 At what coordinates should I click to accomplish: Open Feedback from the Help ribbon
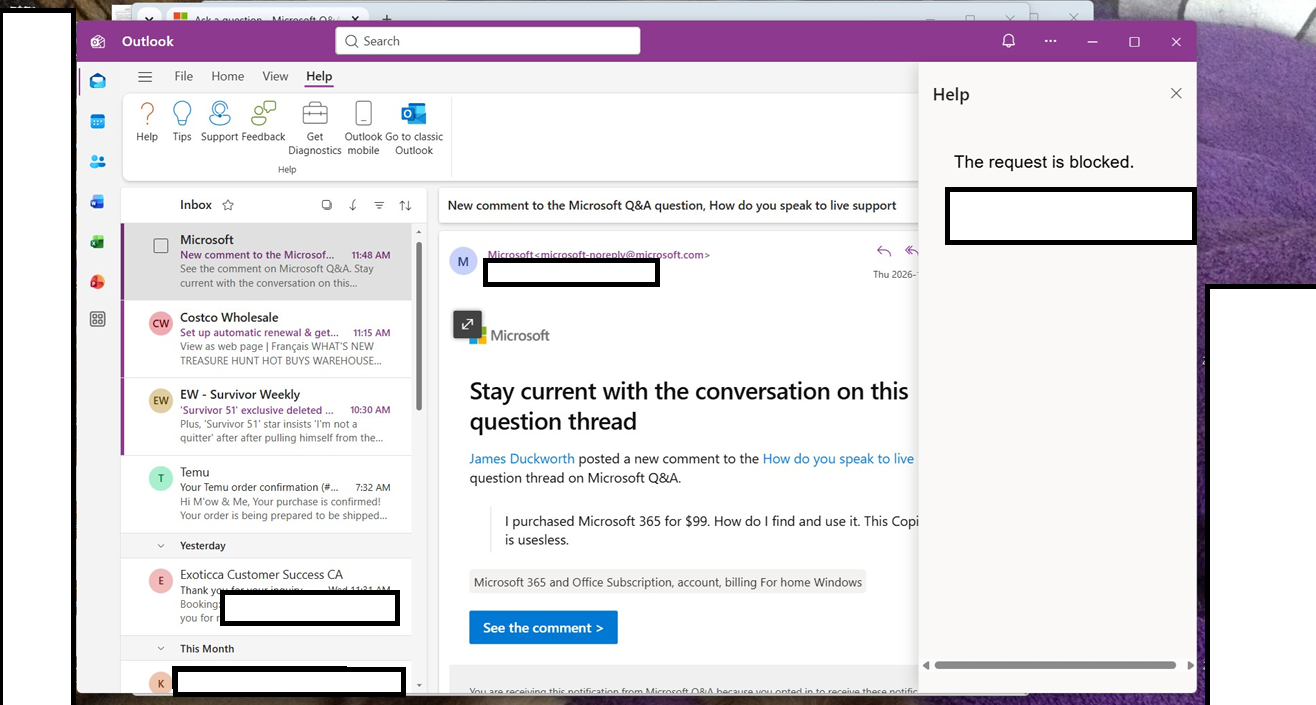[264, 122]
